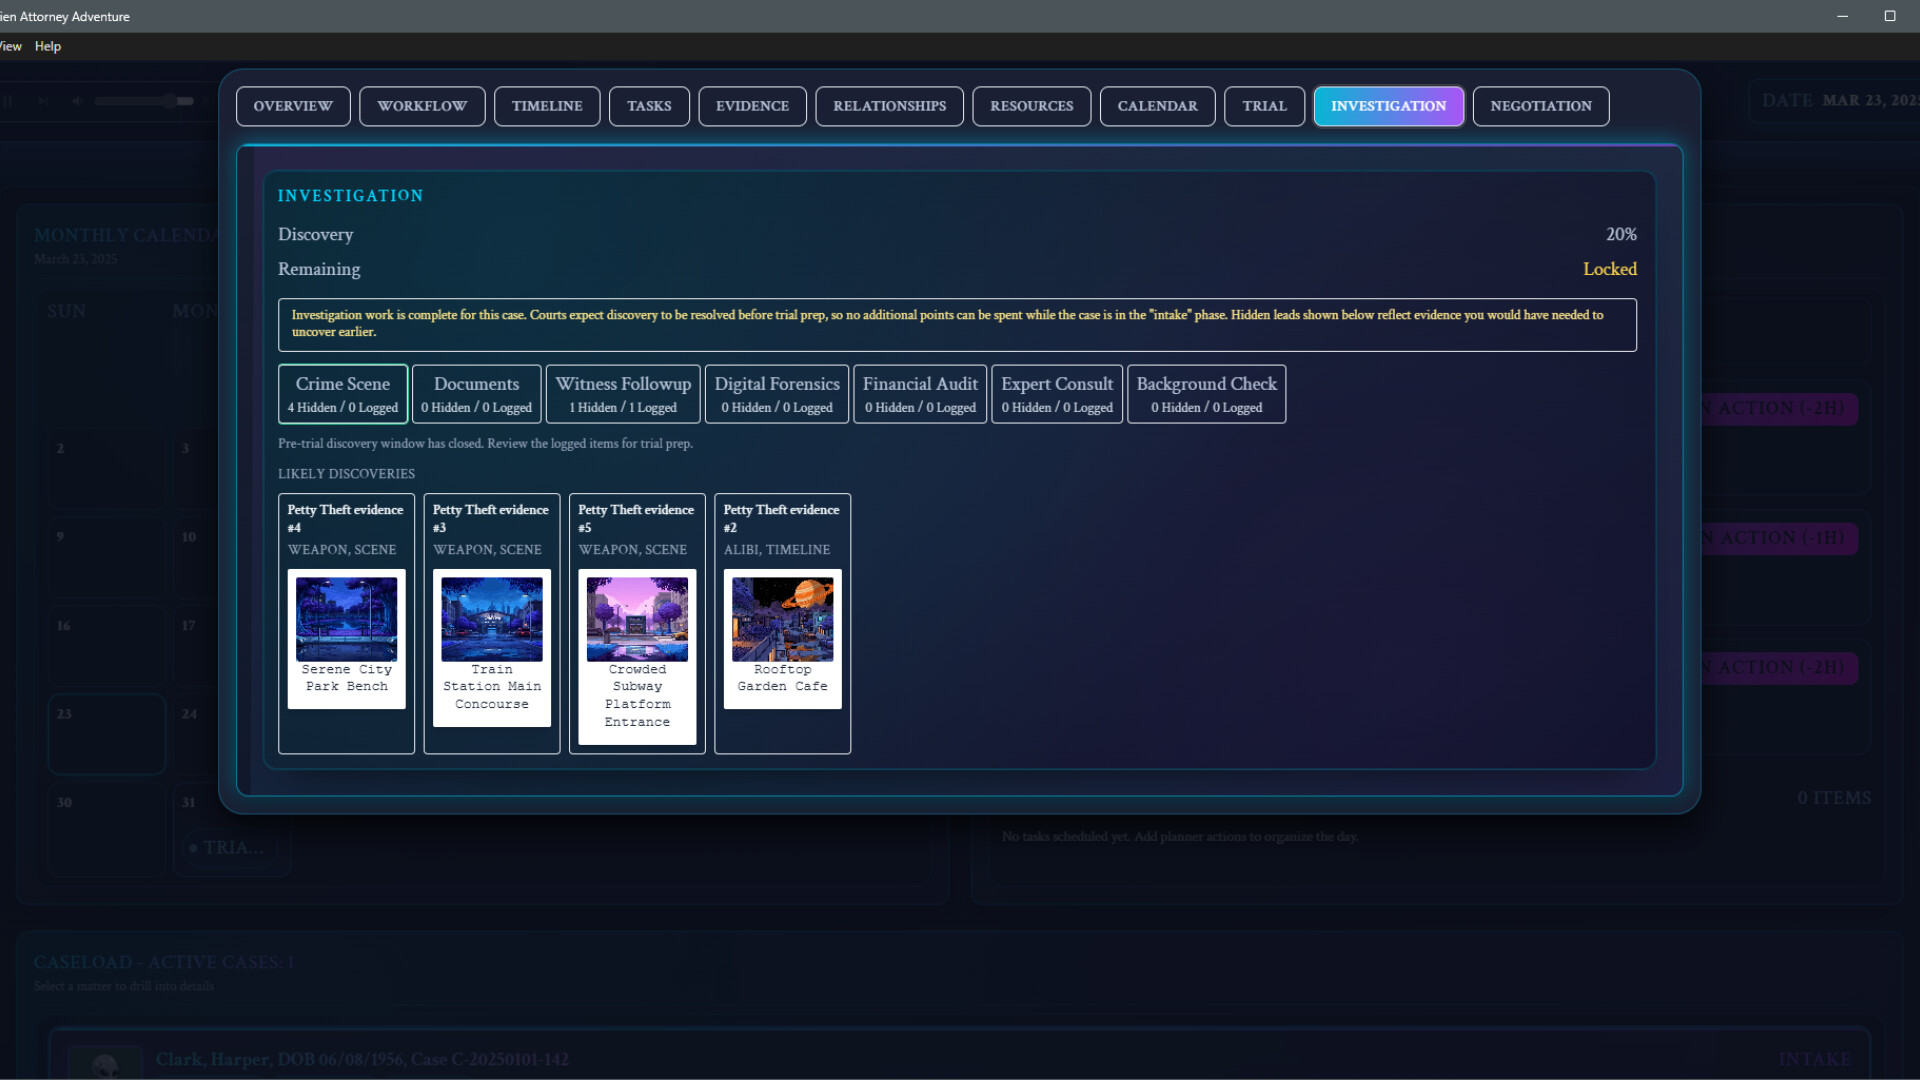Open the Expert Consult category
The height and width of the screenshot is (1080, 1920).
click(x=1056, y=393)
